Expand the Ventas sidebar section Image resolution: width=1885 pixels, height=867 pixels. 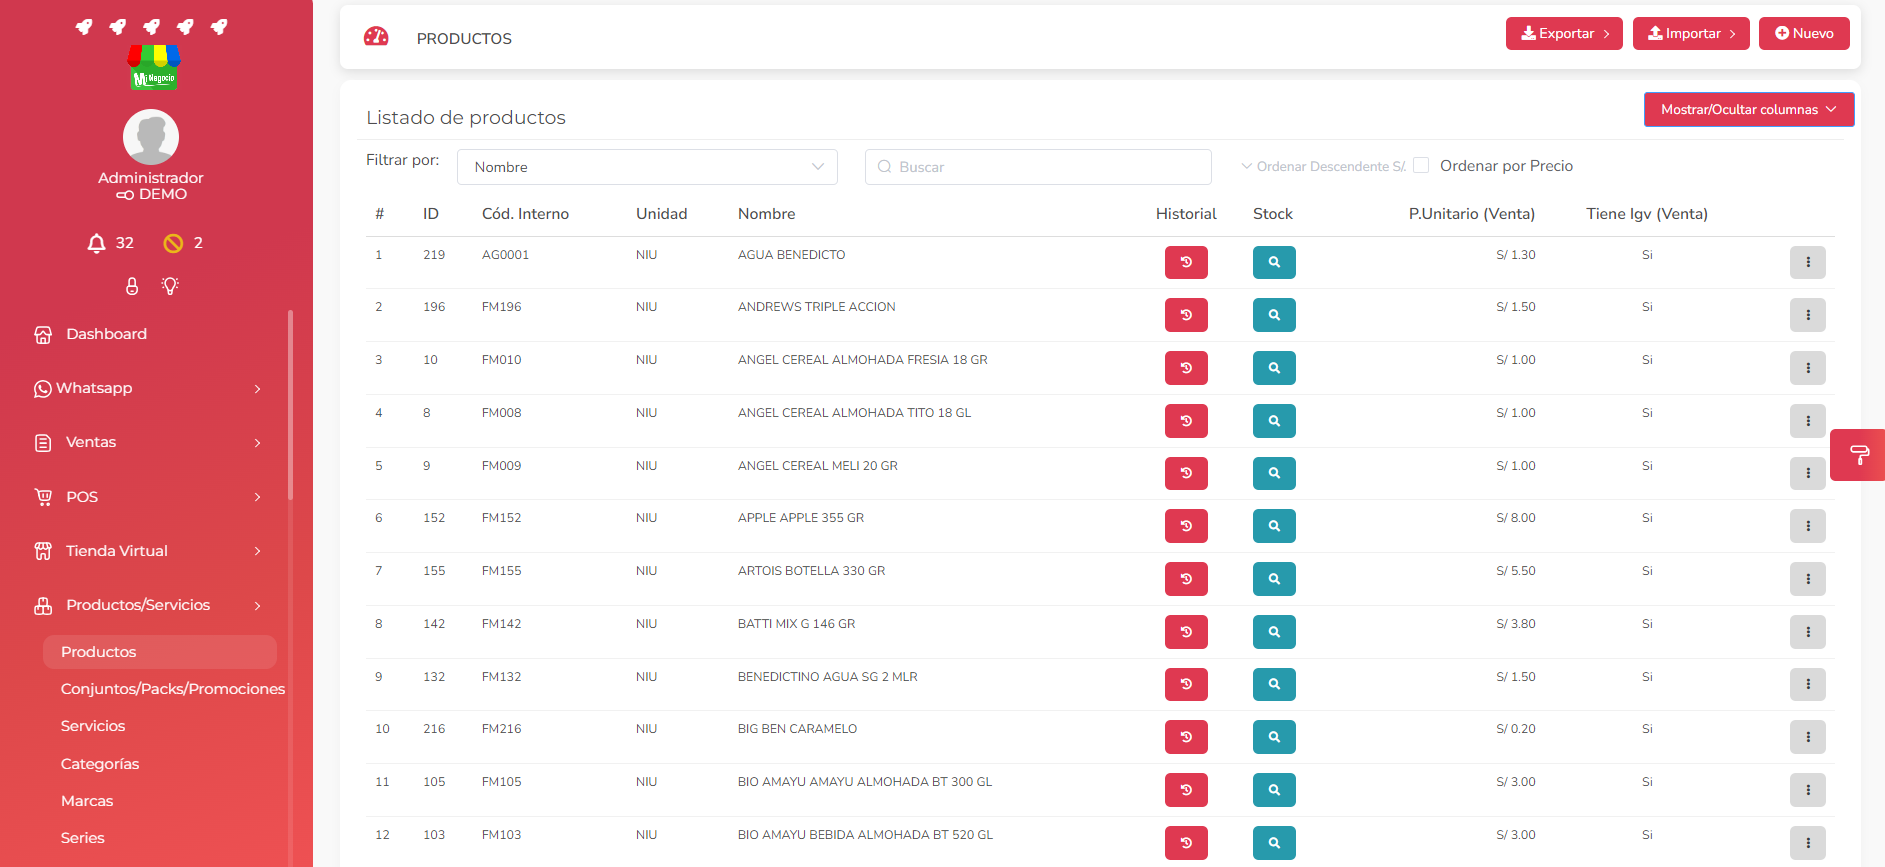pos(148,442)
